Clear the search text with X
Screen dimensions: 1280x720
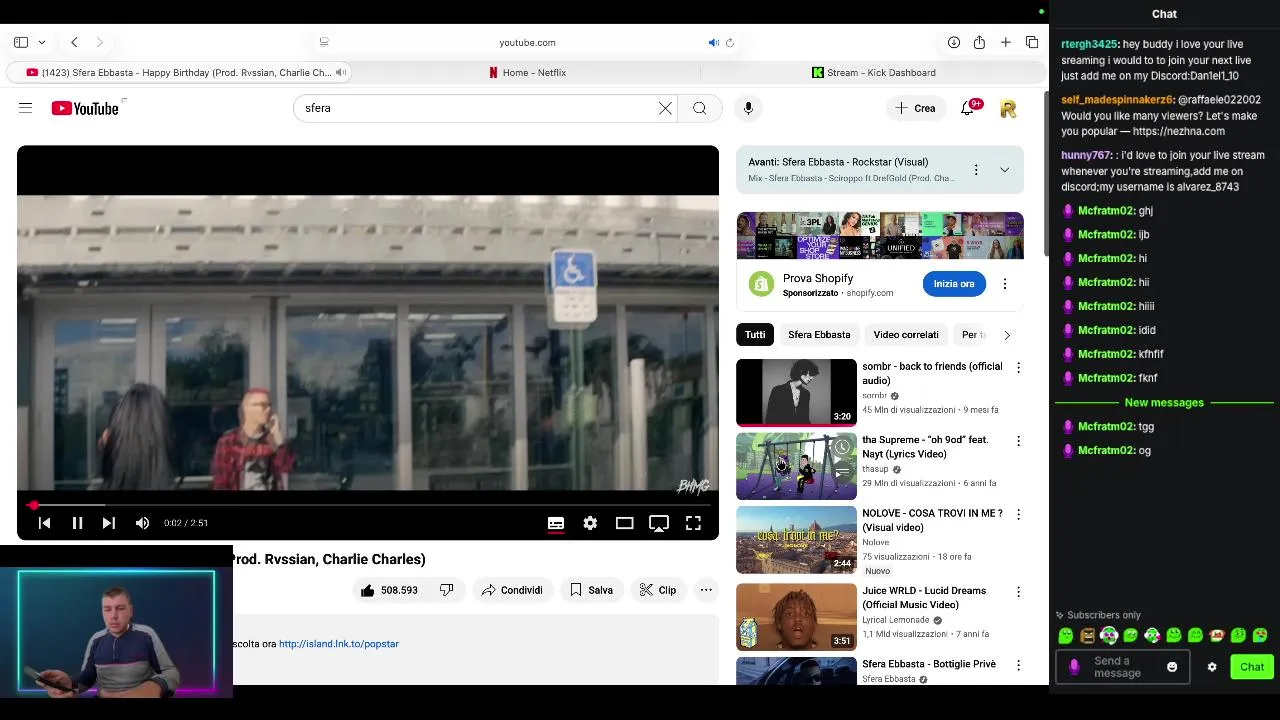point(665,108)
